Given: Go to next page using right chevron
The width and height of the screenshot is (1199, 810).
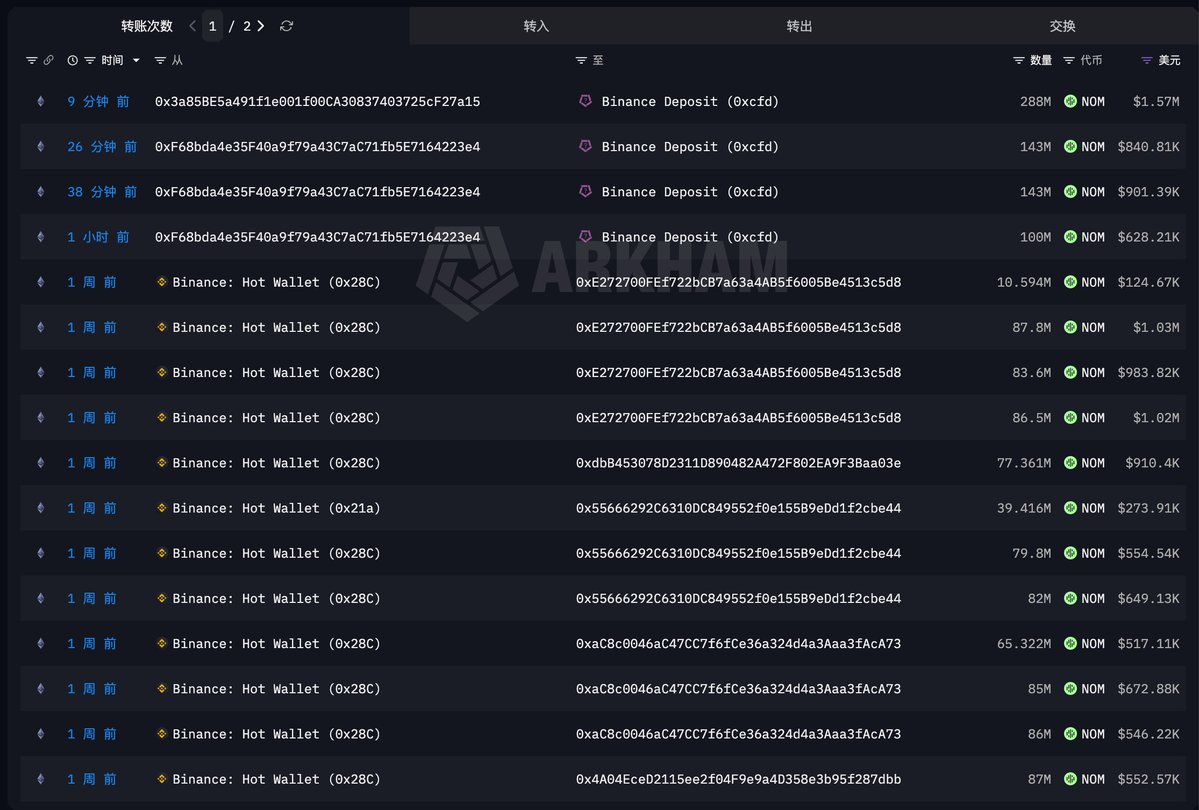Looking at the screenshot, I should click(x=261, y=26).
